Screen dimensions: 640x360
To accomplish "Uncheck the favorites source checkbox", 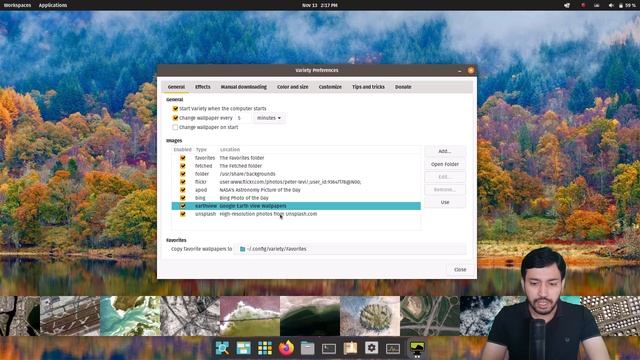I will click(x=183, y=158).
